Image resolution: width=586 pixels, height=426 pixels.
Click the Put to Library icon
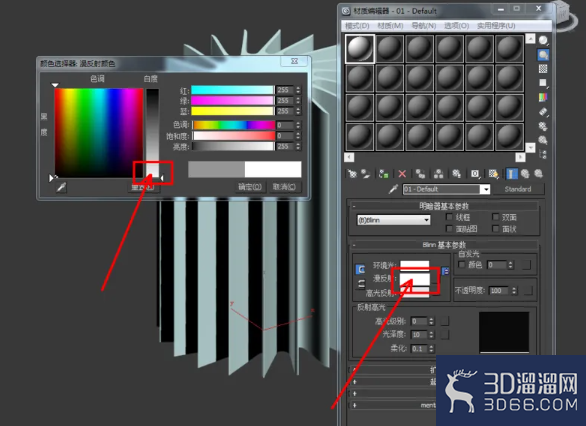pyautogui.click(x=457, y=174)
